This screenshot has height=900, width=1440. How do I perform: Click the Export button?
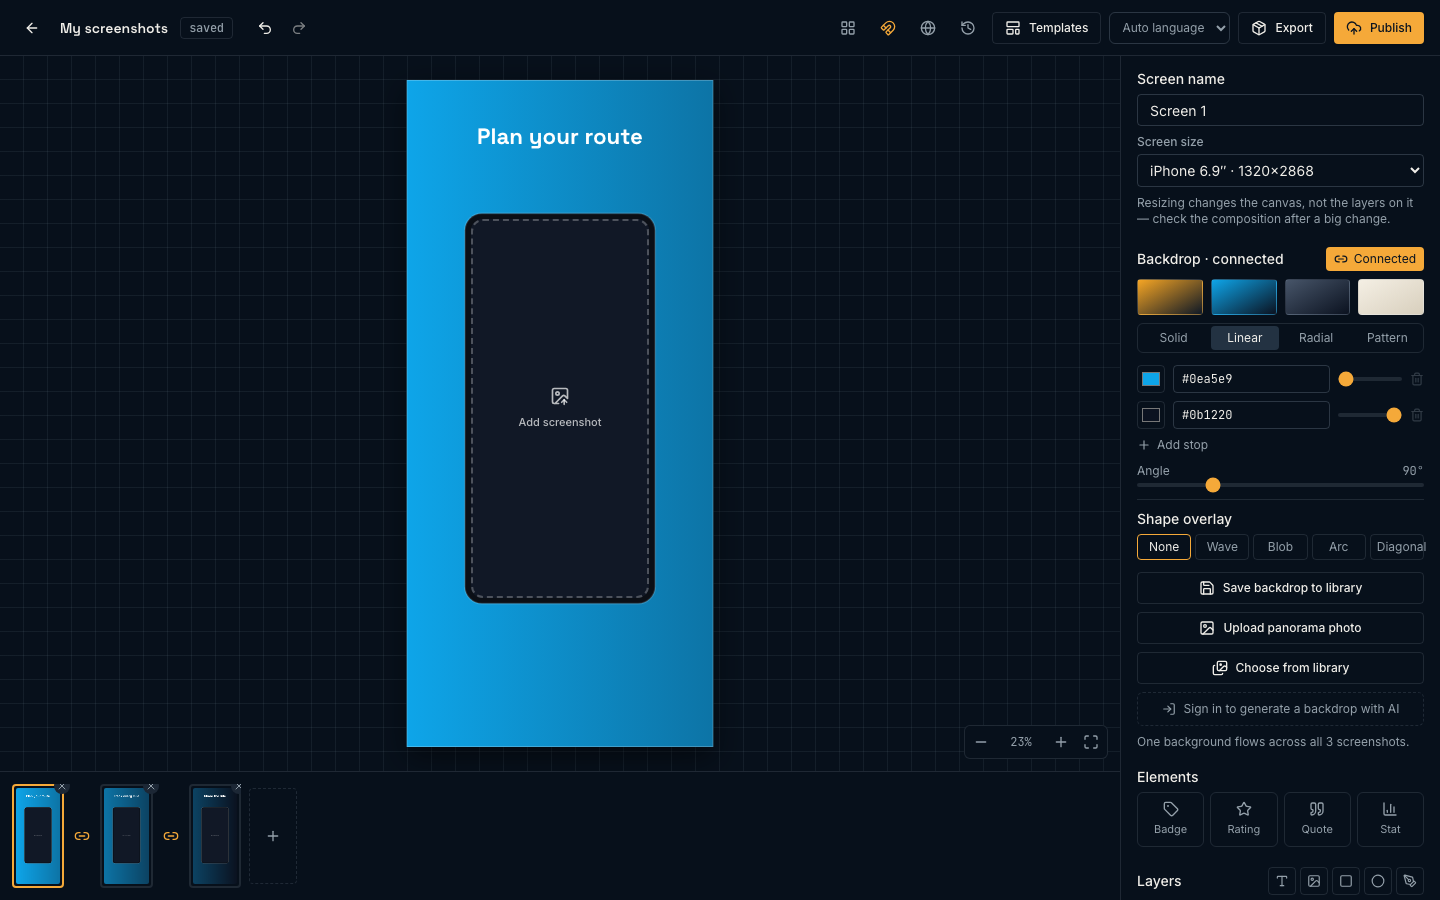point(1282,28)
